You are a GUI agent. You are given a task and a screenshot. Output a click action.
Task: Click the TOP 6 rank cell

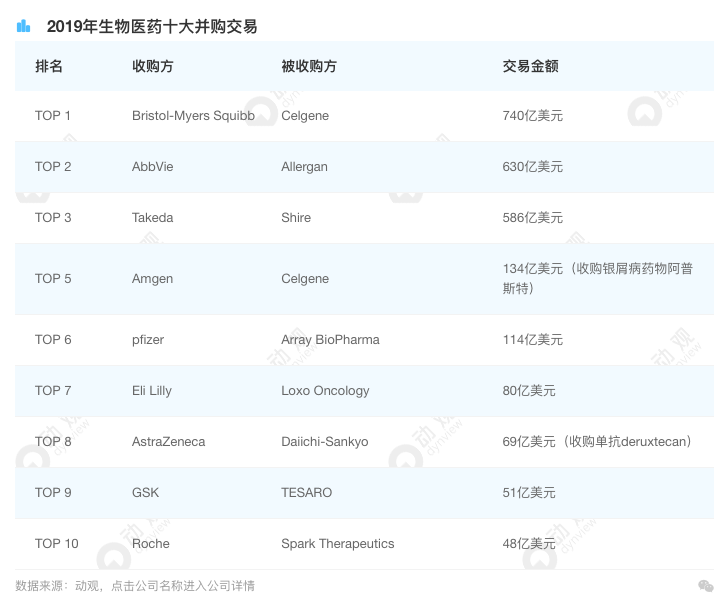[x=53, y=340]
